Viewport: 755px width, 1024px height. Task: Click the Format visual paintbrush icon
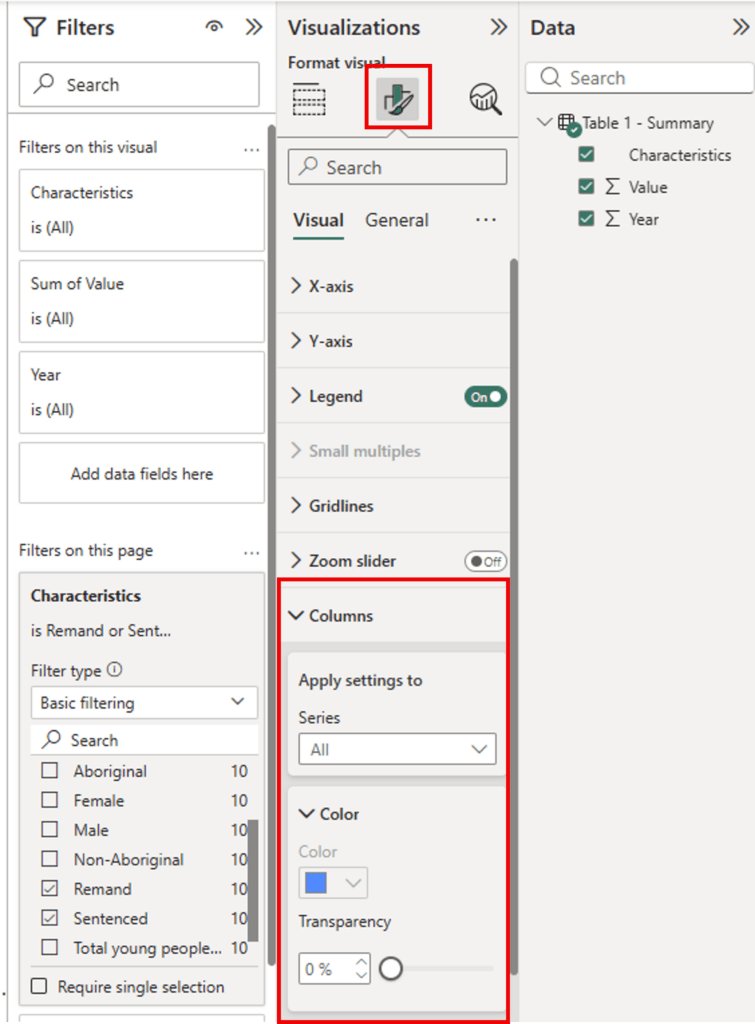point(399,98)
